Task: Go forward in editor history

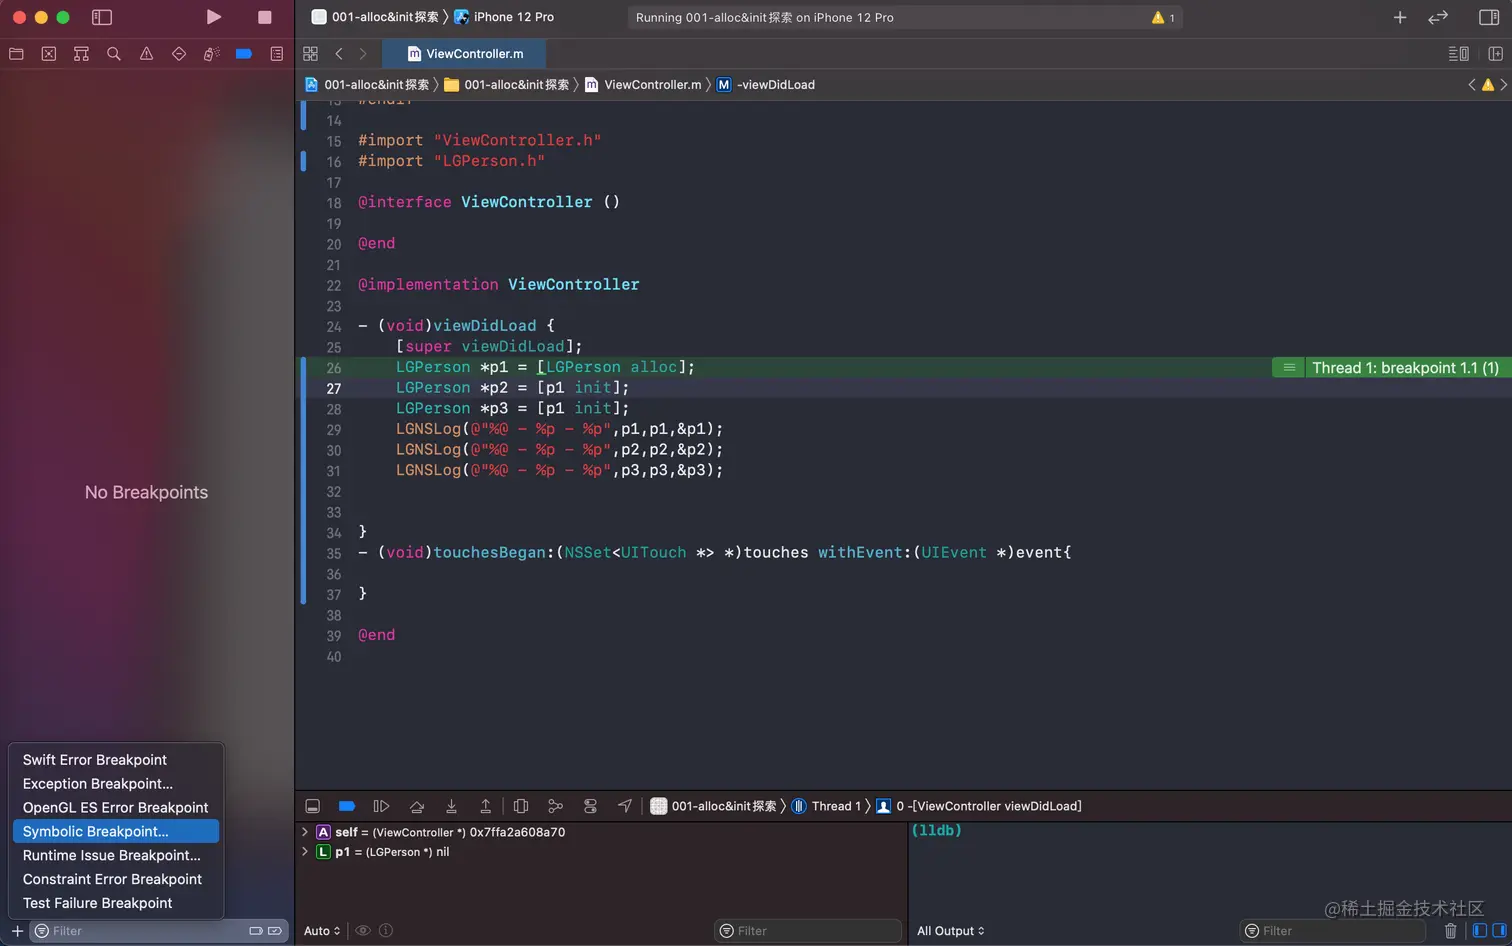Action: click(x=362, y=54)
